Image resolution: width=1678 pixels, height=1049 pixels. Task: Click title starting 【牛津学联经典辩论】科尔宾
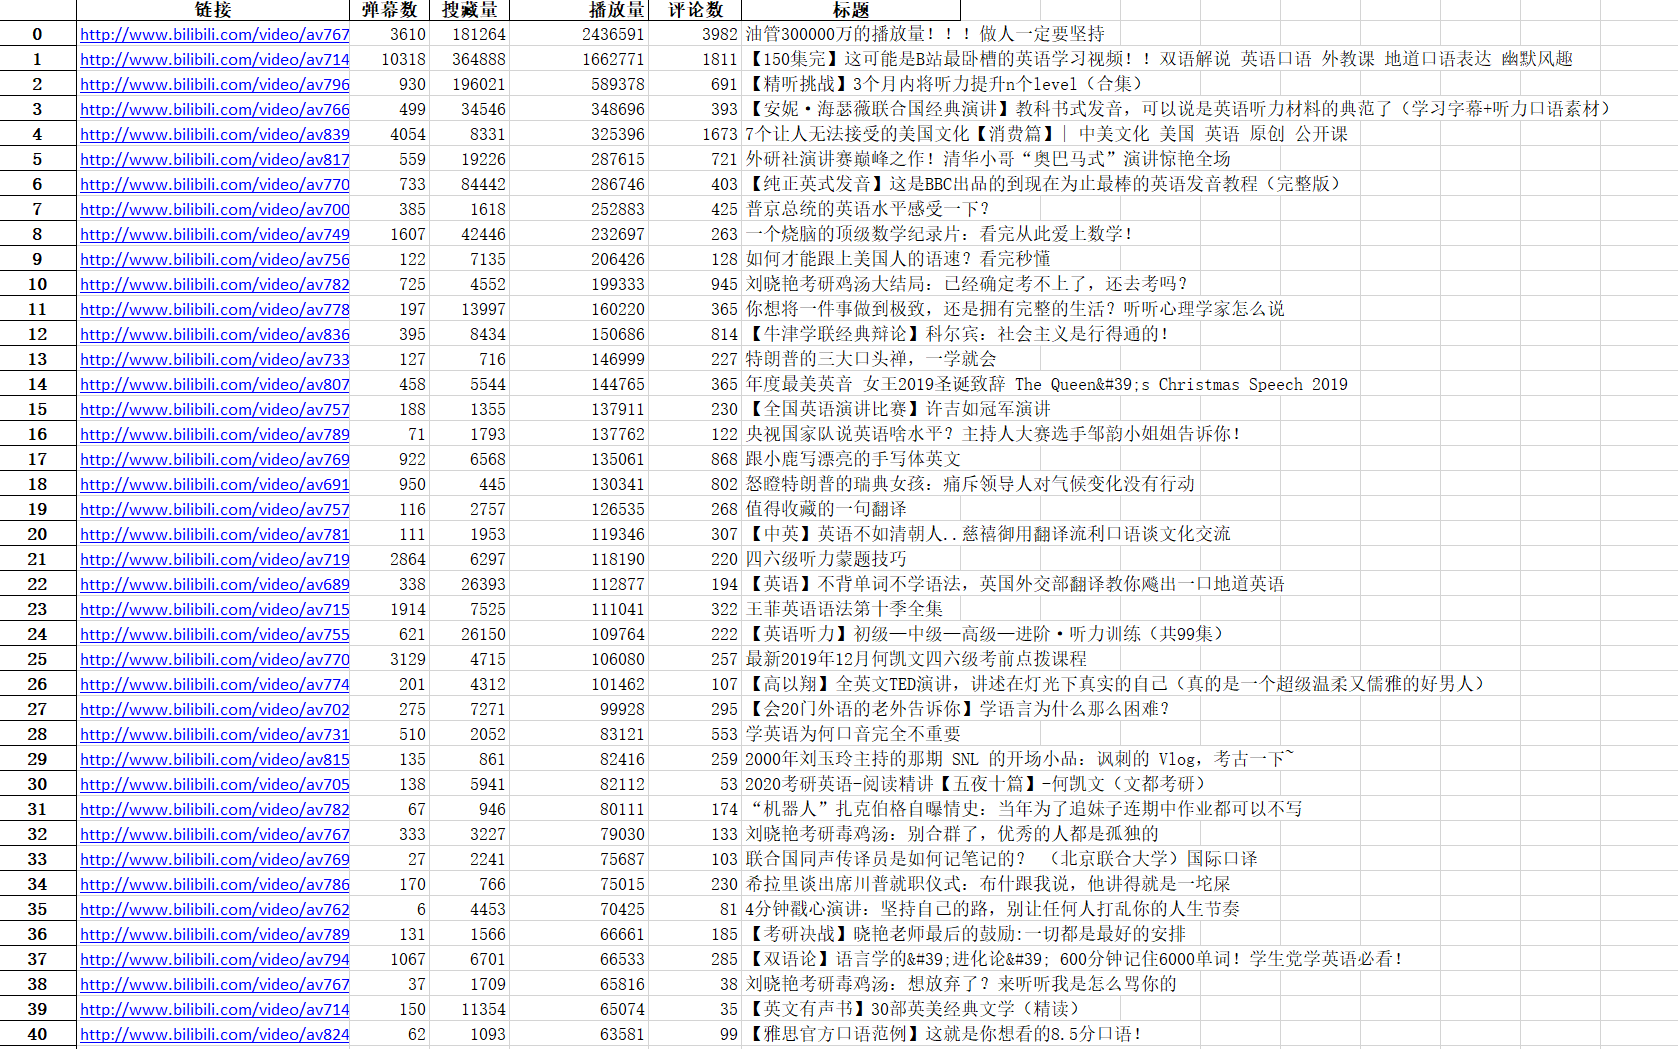957,334
